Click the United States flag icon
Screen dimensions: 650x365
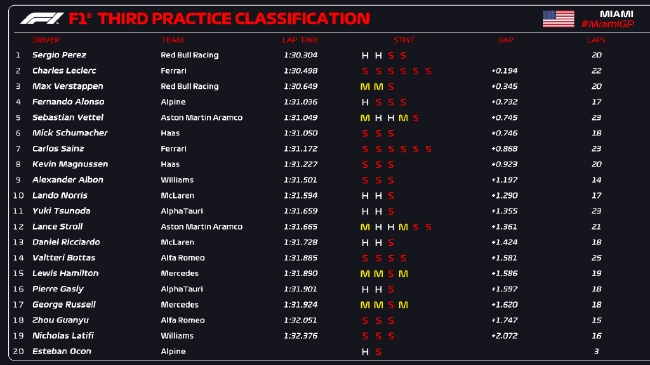(x=558, y=19)
